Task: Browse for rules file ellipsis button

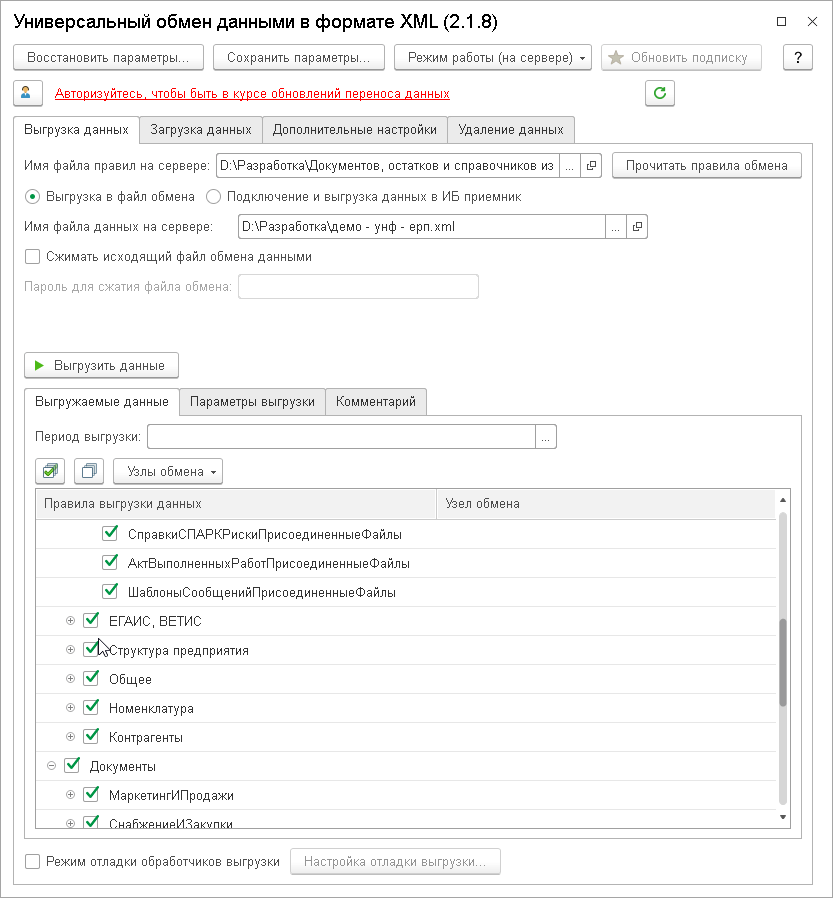Action: point(570,166)
